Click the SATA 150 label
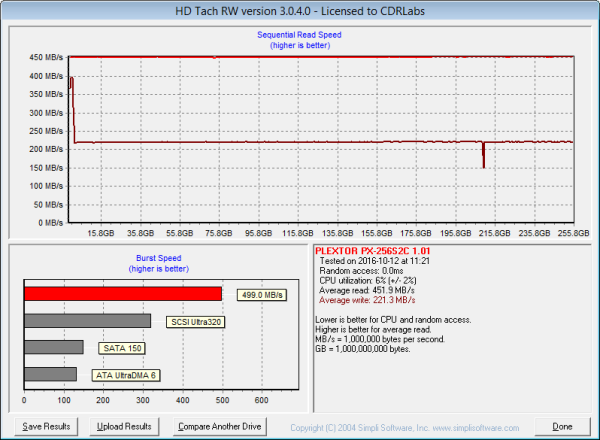Image resolution: width=600 pixels, height=440 pixels. pos(122,348)
